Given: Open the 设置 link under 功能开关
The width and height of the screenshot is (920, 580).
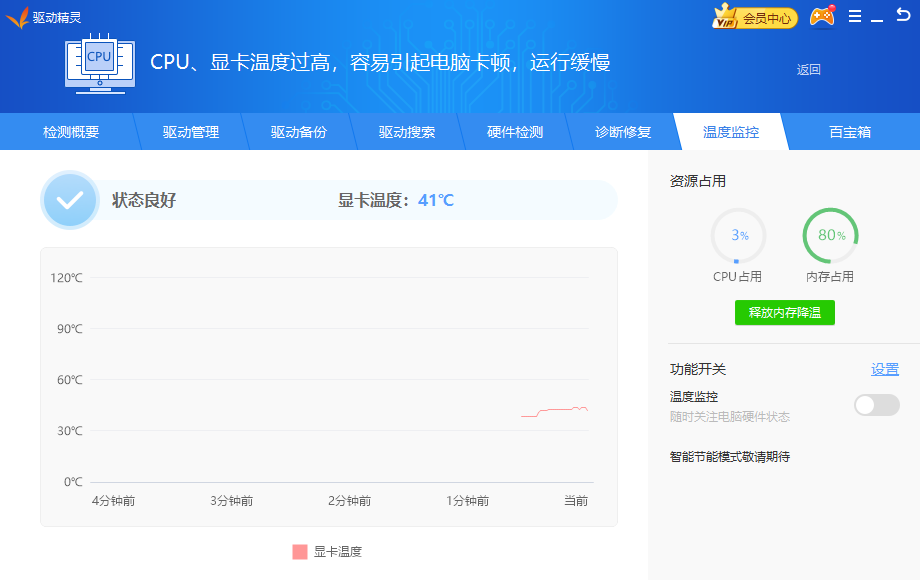Looking at the screenshot, I should pos(884,368).
